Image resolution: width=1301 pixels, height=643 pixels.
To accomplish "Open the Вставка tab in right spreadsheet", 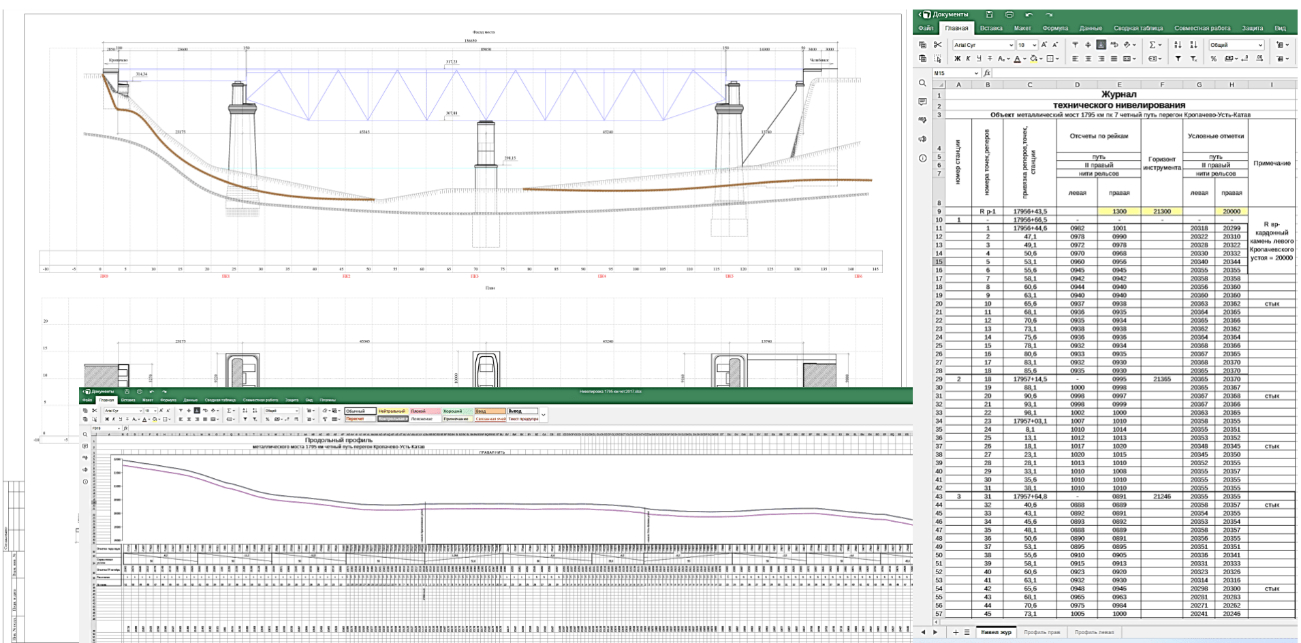I will click(991, 28).
